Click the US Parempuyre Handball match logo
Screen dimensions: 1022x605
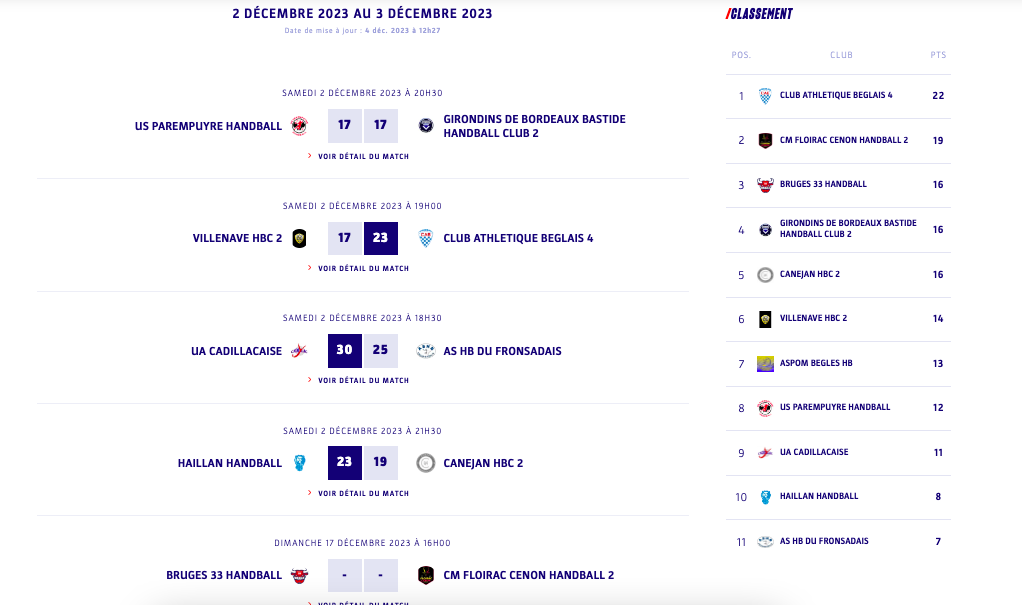[299, 126]
